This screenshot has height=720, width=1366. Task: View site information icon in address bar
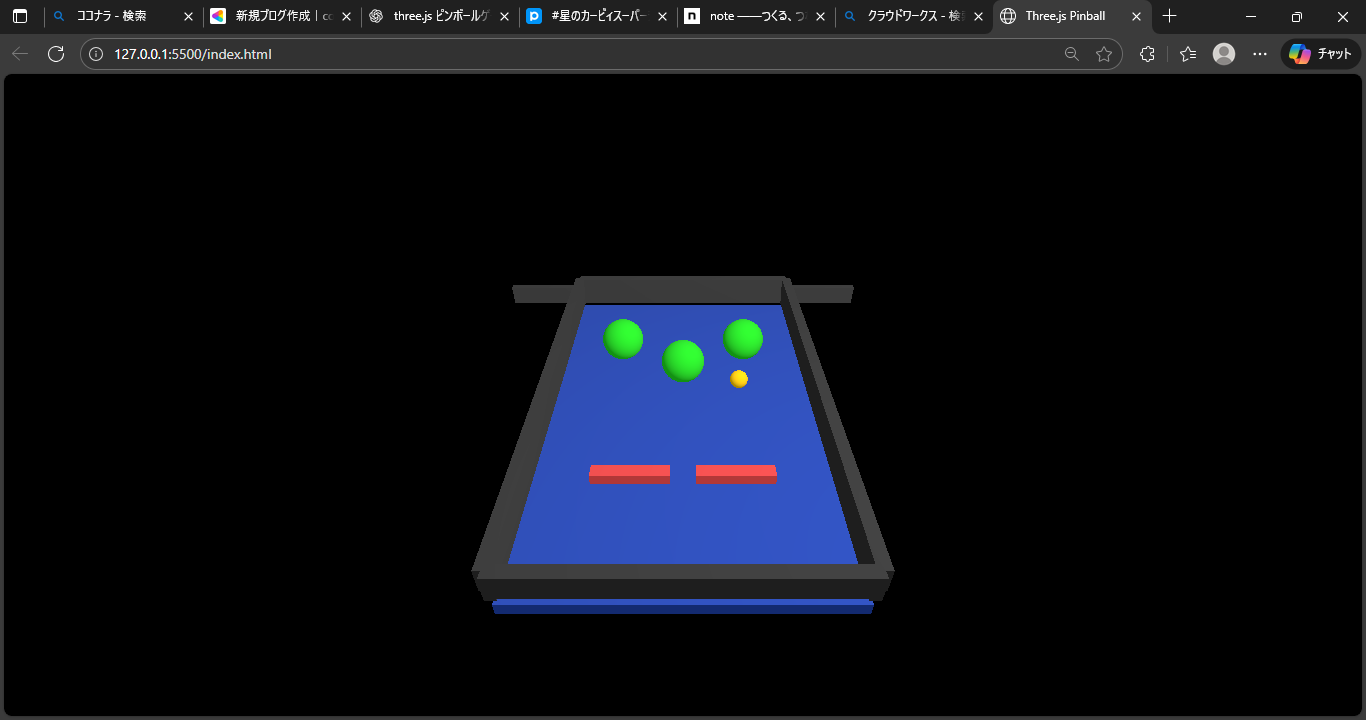[x=96, y=54]
